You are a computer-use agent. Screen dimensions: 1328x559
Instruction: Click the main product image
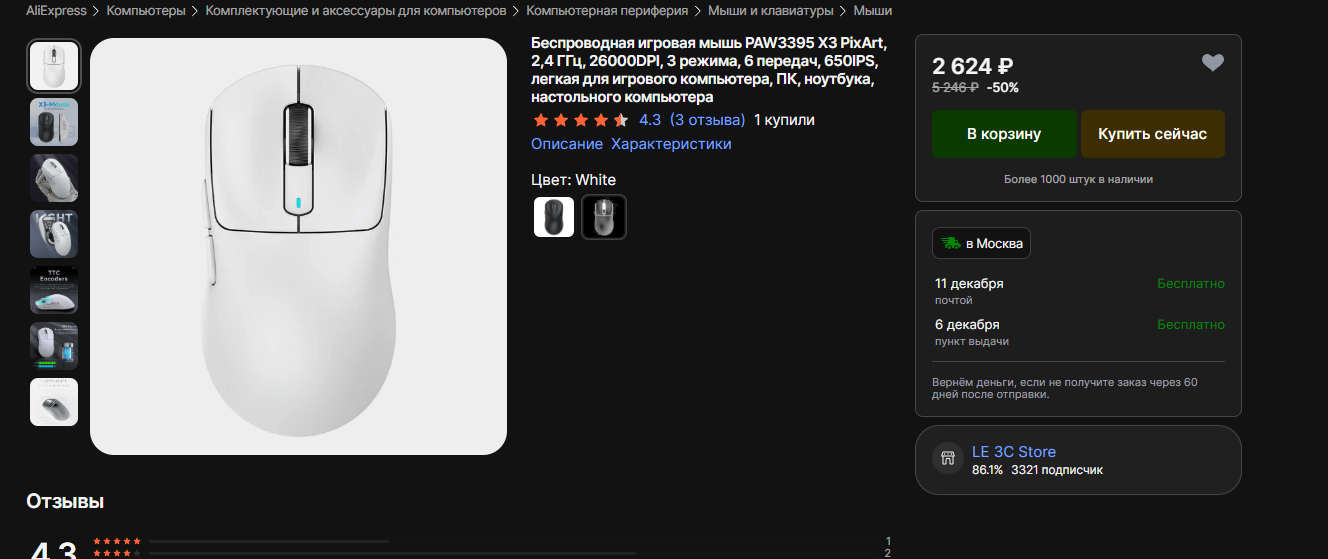(x=298, y=246)
